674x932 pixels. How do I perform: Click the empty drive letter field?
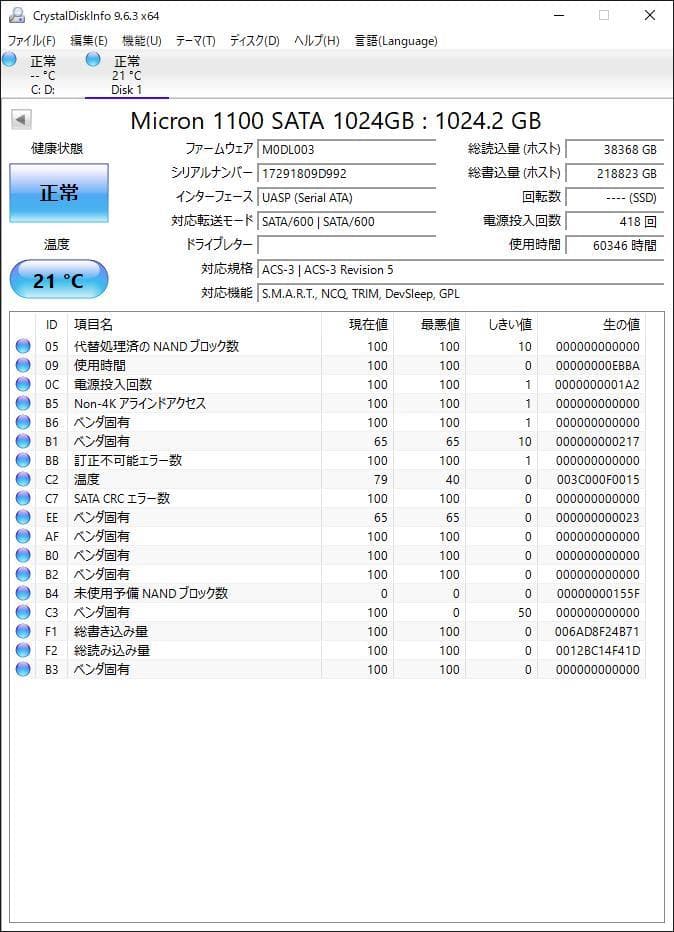pyautogui.click(x=347, y=245)
